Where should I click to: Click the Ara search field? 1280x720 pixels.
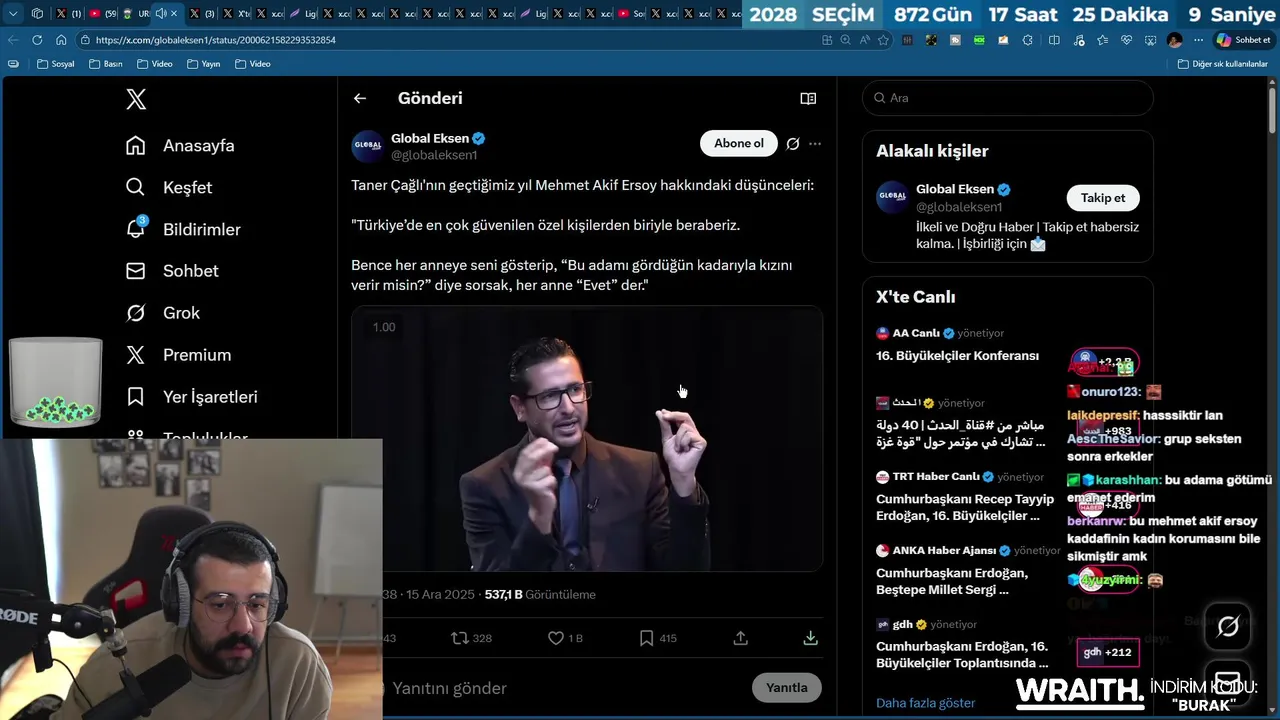1008,98
